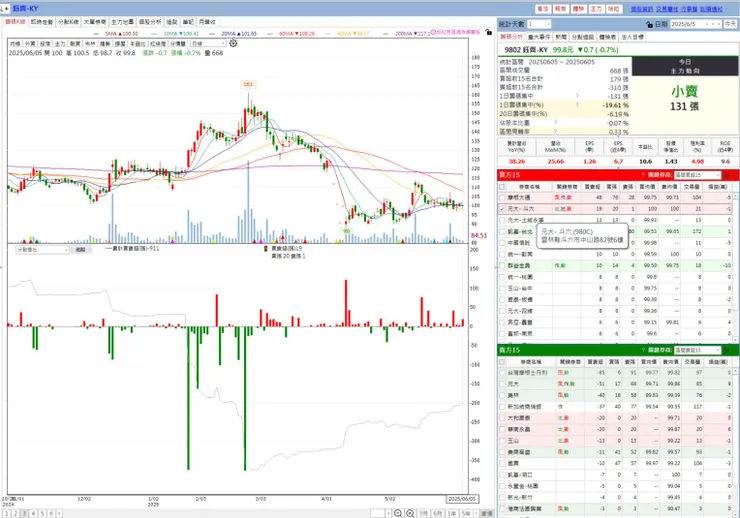Open the stock search plus icon
This screenshot has width=740, height=518.
[5, 8]
